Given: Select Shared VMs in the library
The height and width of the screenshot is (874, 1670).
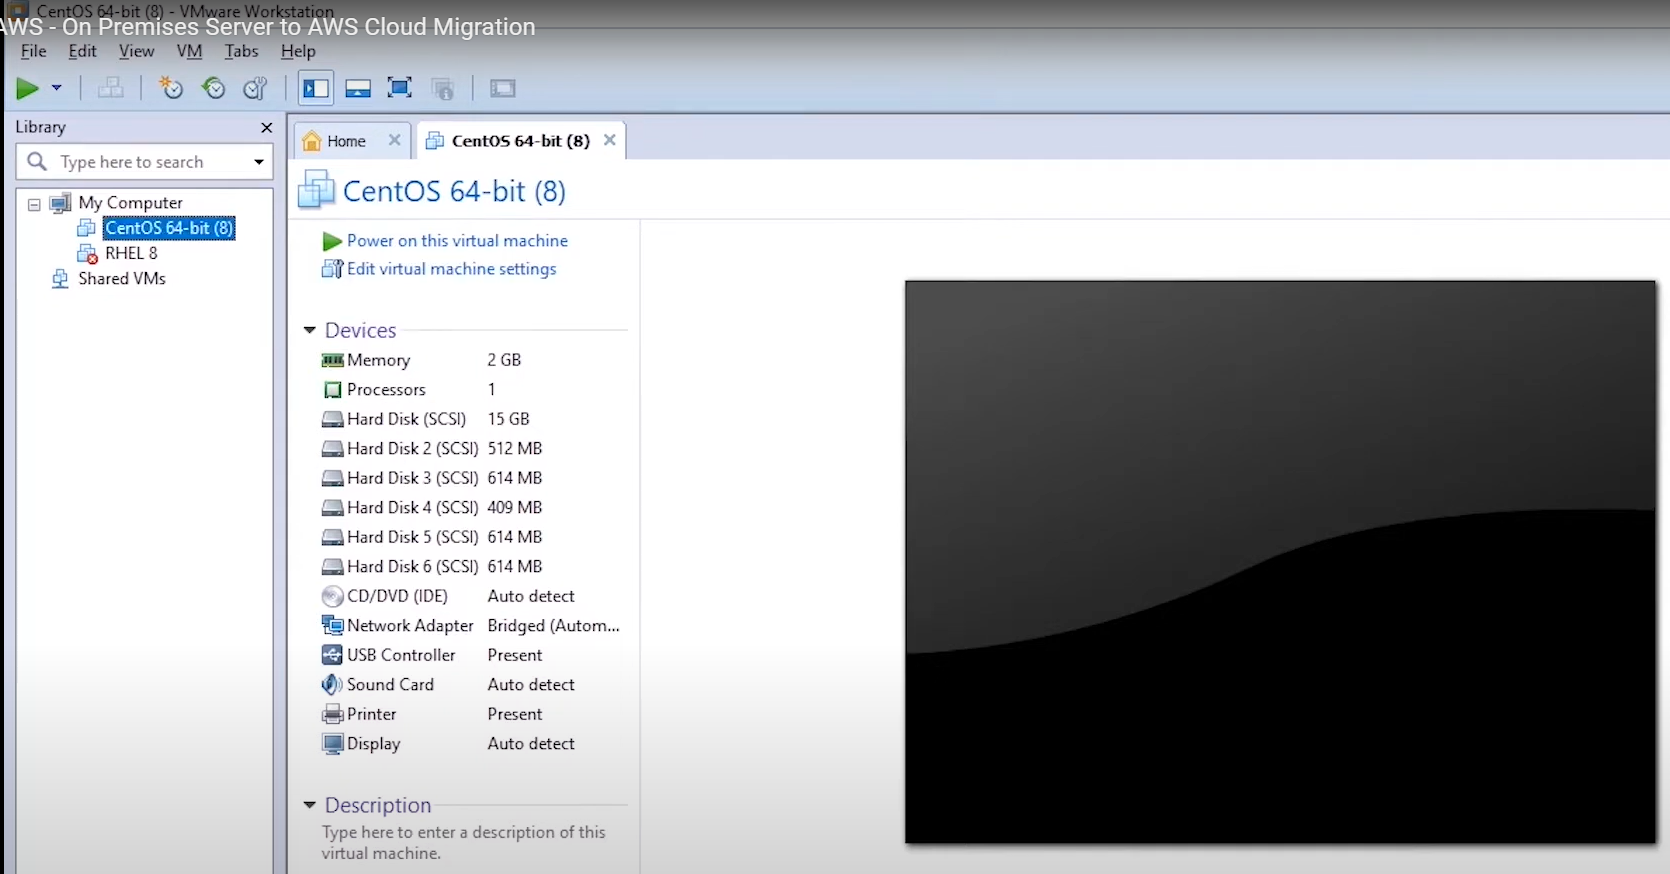Looking at the screenshot, I should 121,279.
